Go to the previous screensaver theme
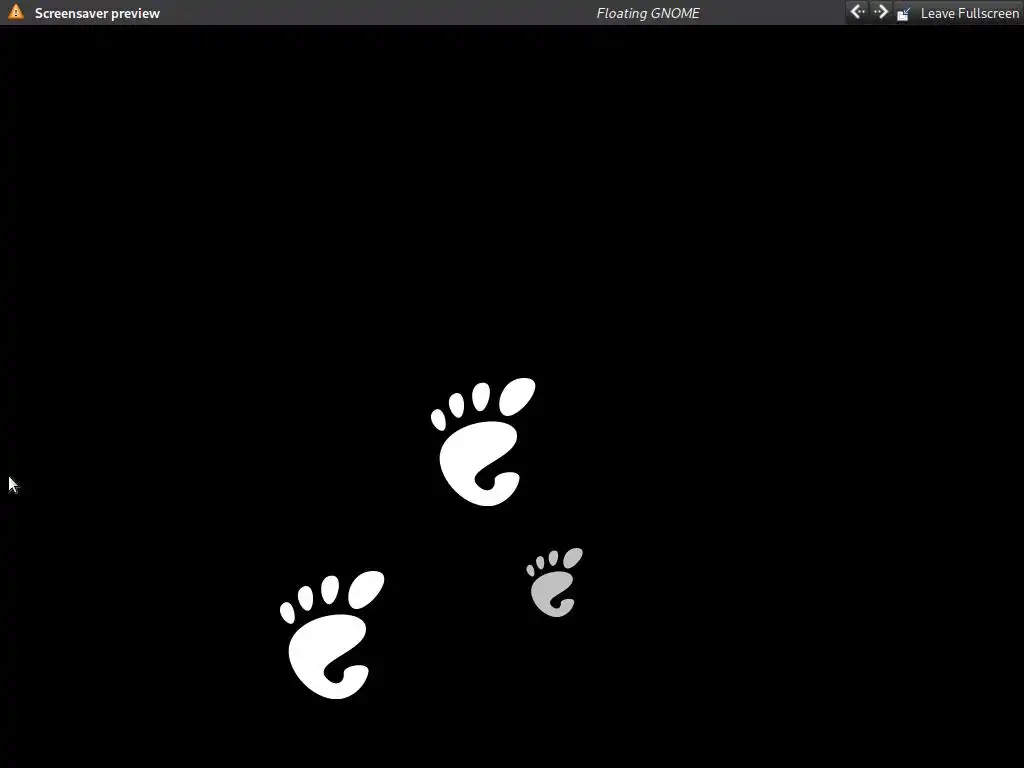Screen dimensions: 1024x768 857,12
